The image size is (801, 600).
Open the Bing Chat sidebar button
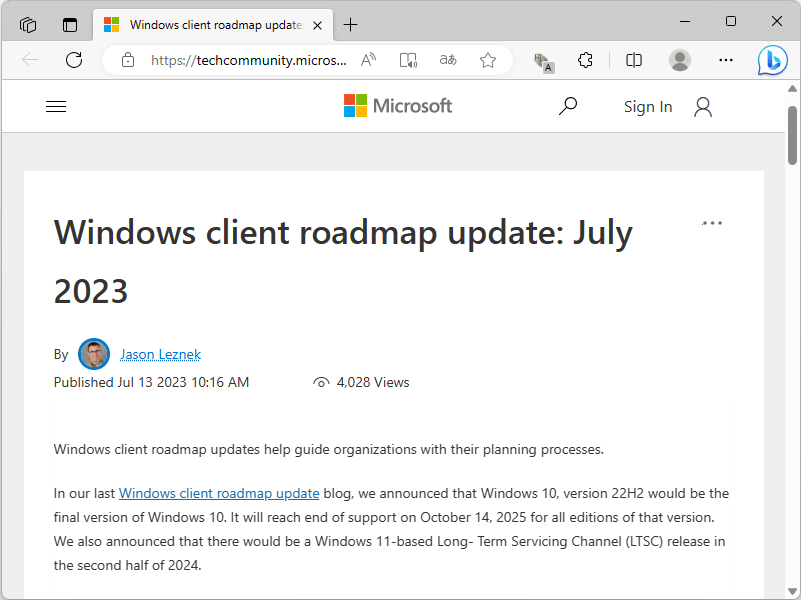coord(772,60)
